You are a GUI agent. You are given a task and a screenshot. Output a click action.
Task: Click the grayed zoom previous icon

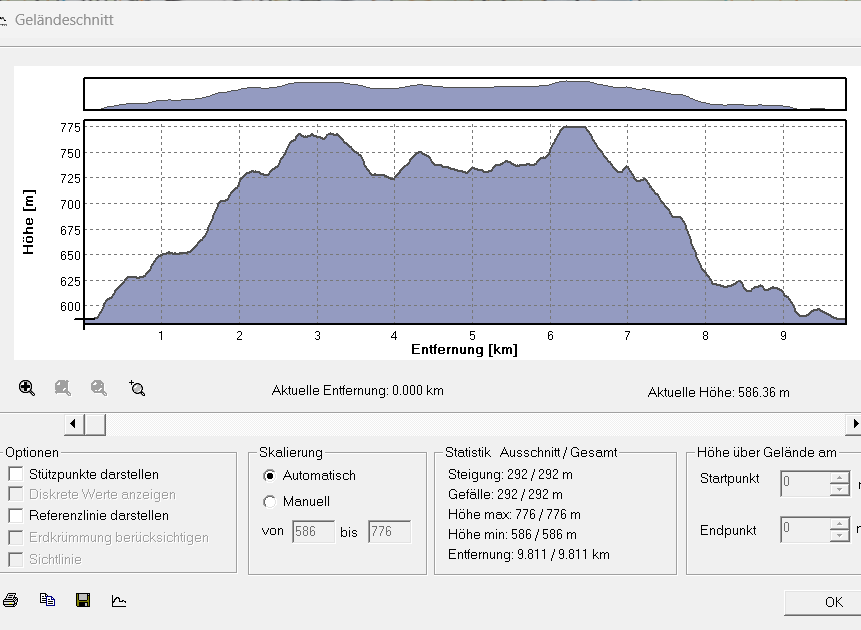point(63,388)
